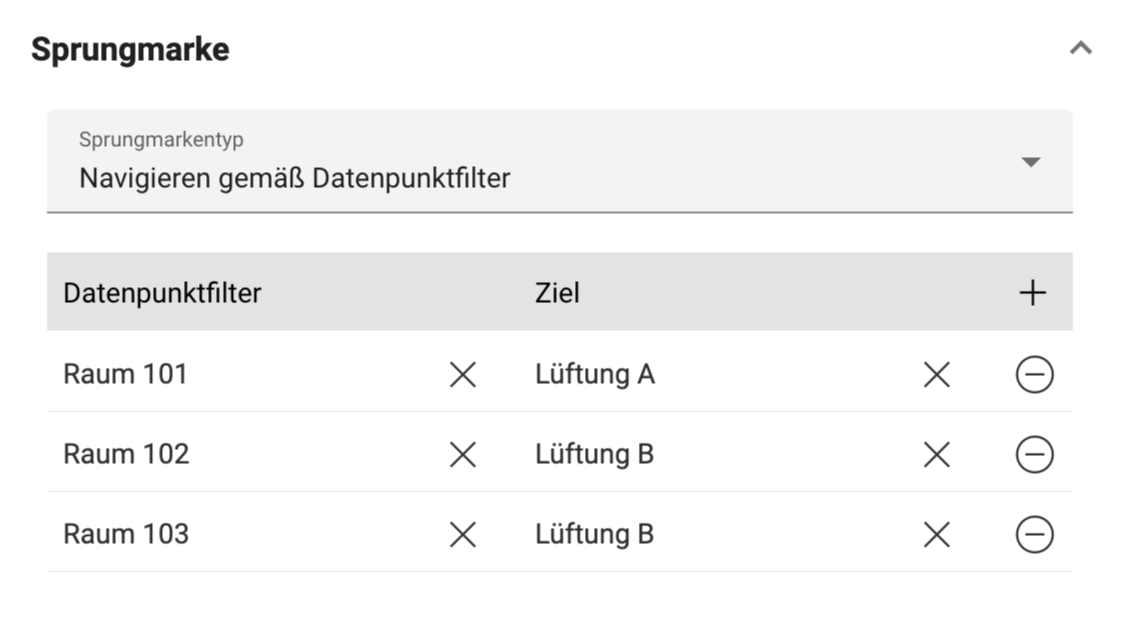This screenshot has width=1121, height=620.
Task: Select the Lüftung B entry for Raum 103
Action: pyautogui.click(x=597, y=534)
